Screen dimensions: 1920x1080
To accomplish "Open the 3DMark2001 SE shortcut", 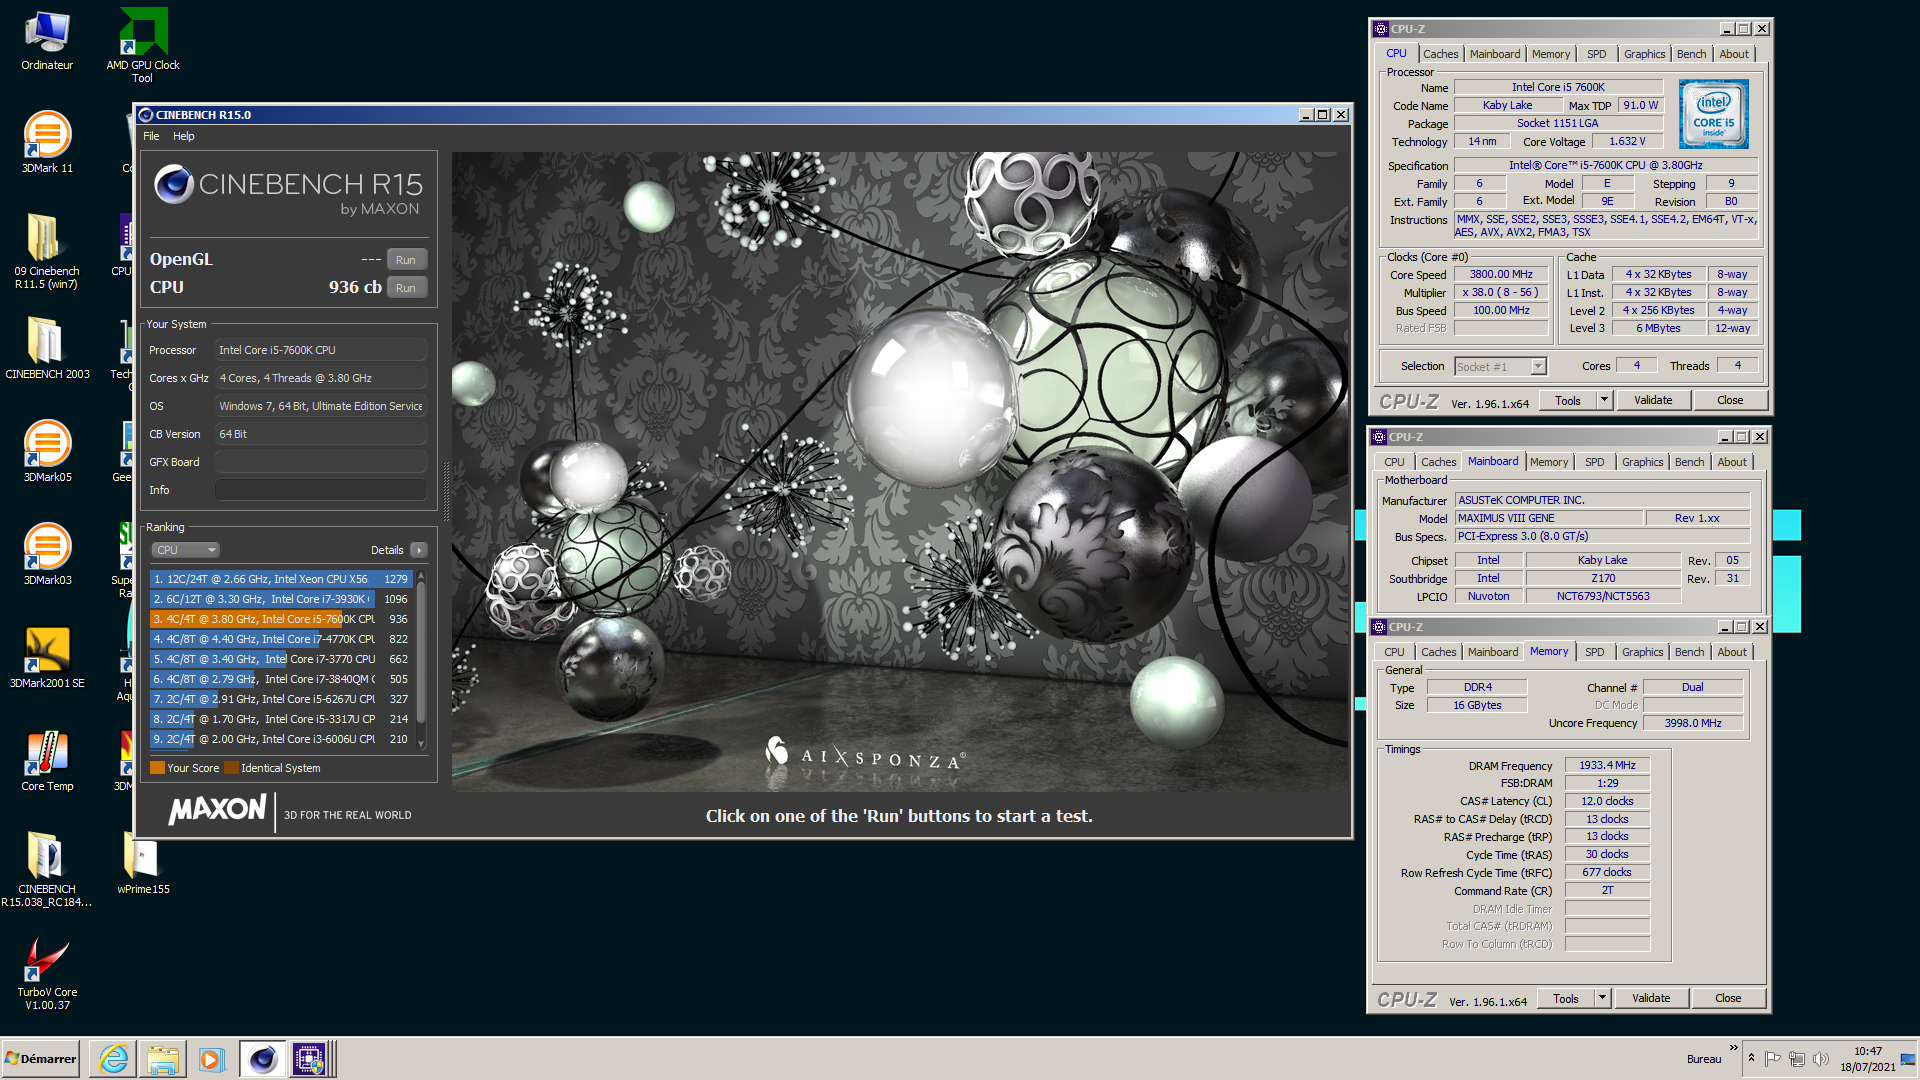I will click(x=47, y=658).
